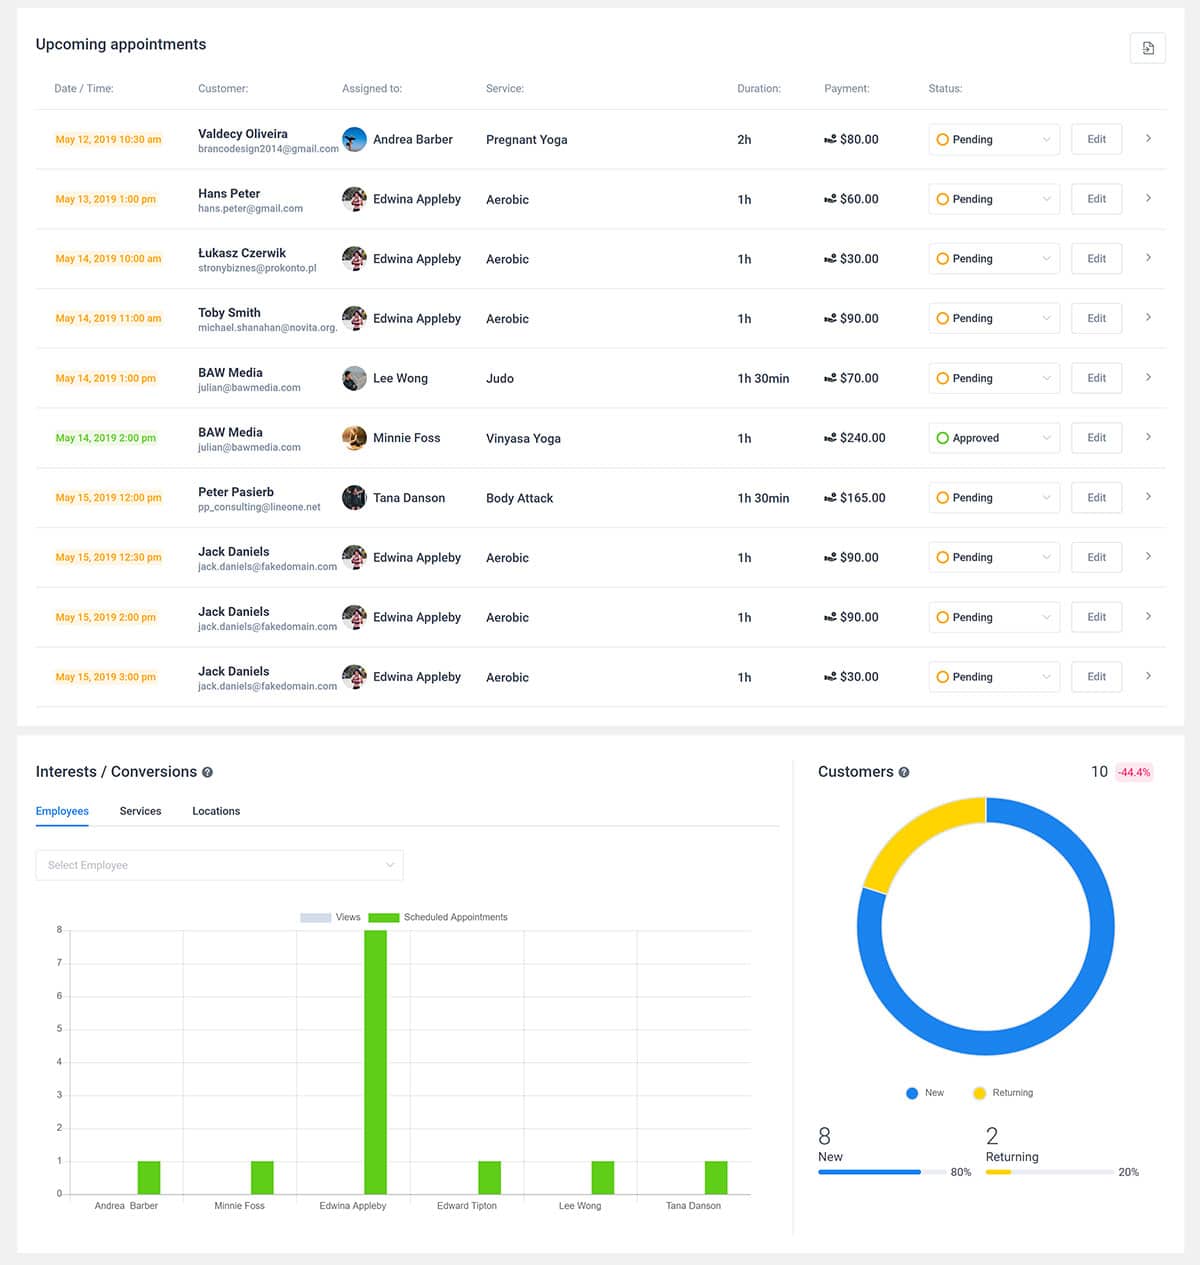Click Edit for the Judo appointment
The width and height of the screenshot is (1200, 1265).
coord(1096,378)
